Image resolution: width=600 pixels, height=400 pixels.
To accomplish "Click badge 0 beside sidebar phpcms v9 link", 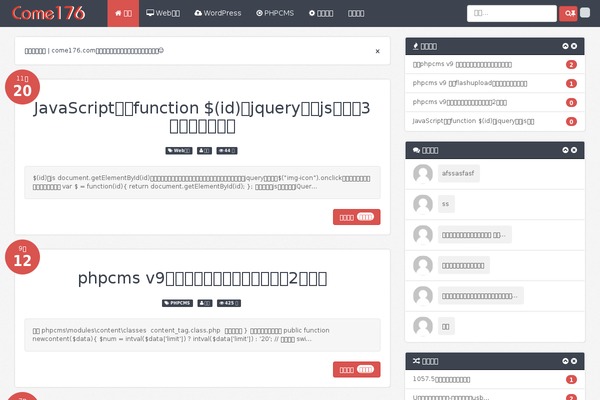I will pyautogui.click(x=571, y=103).
